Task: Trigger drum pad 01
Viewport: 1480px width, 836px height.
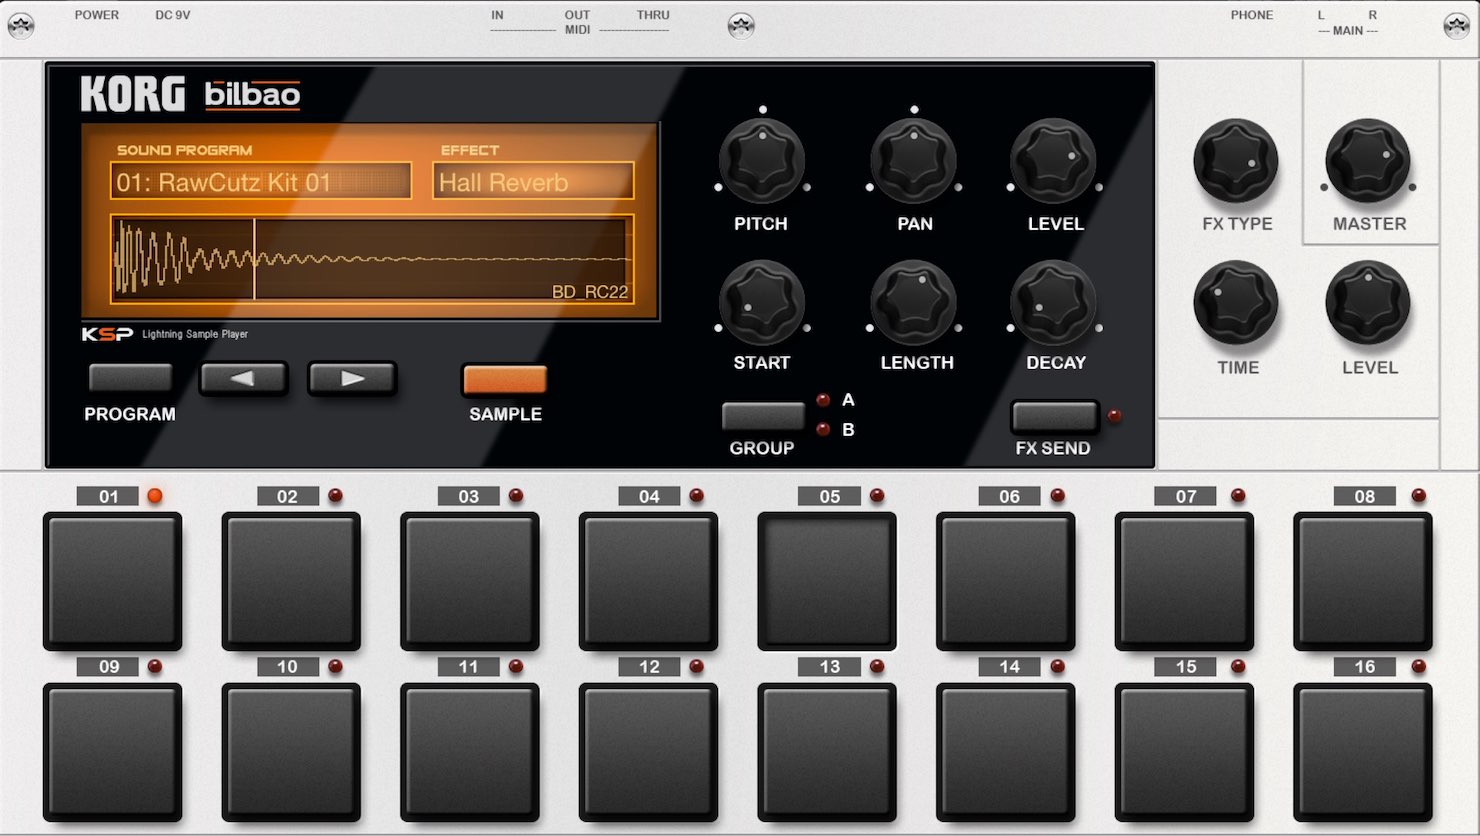Action: (112, 581)
